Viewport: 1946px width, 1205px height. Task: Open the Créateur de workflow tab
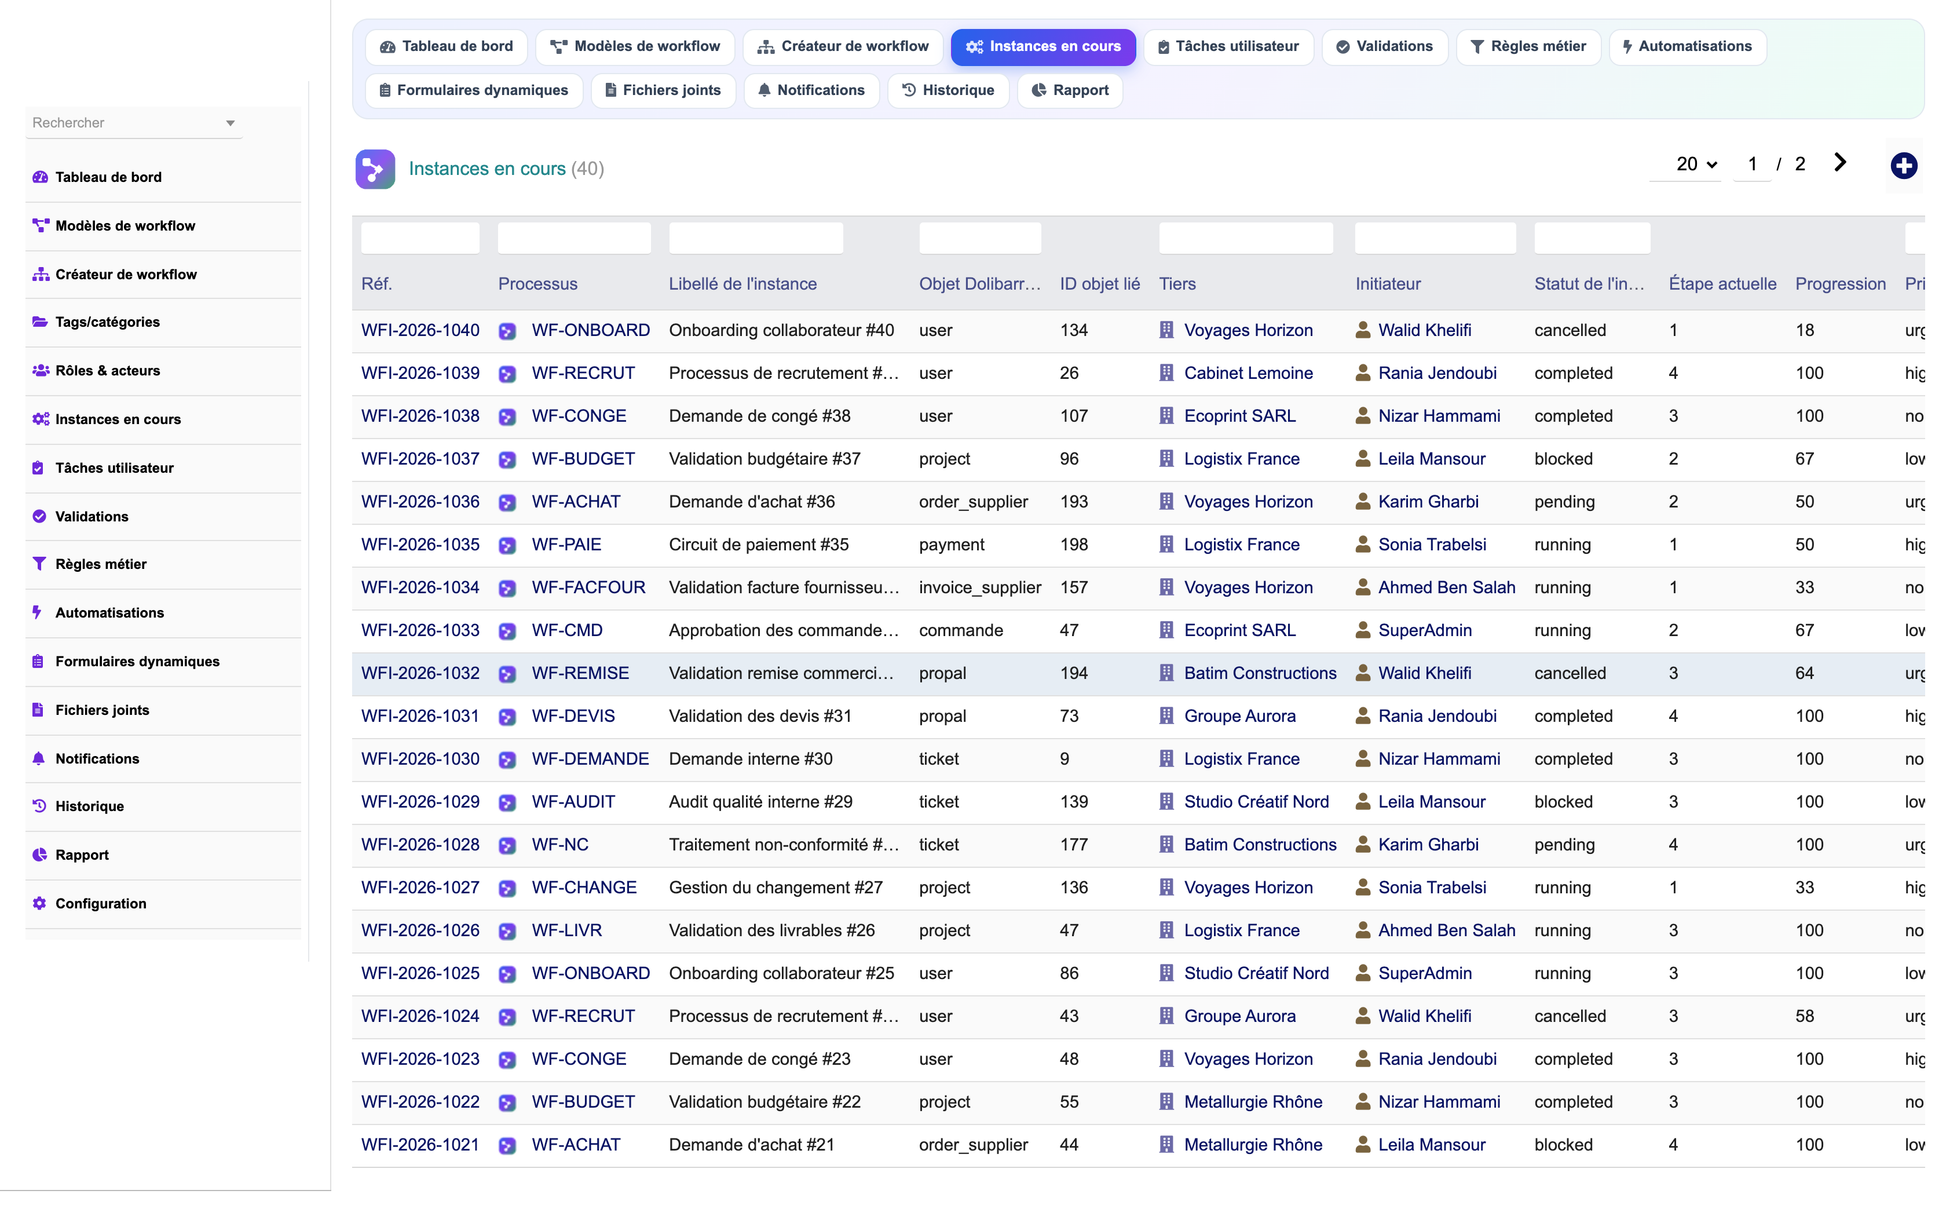tap(843, 46)
